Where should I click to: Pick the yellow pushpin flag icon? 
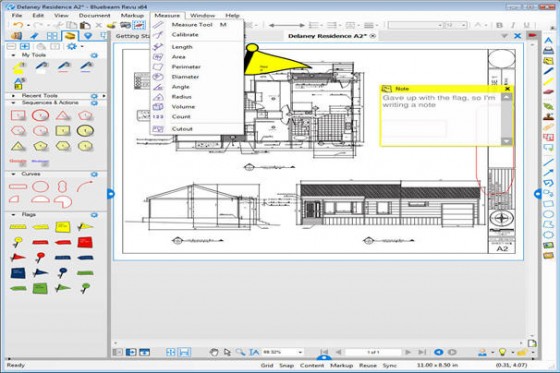pyautogui.click(x=17, y=242)
